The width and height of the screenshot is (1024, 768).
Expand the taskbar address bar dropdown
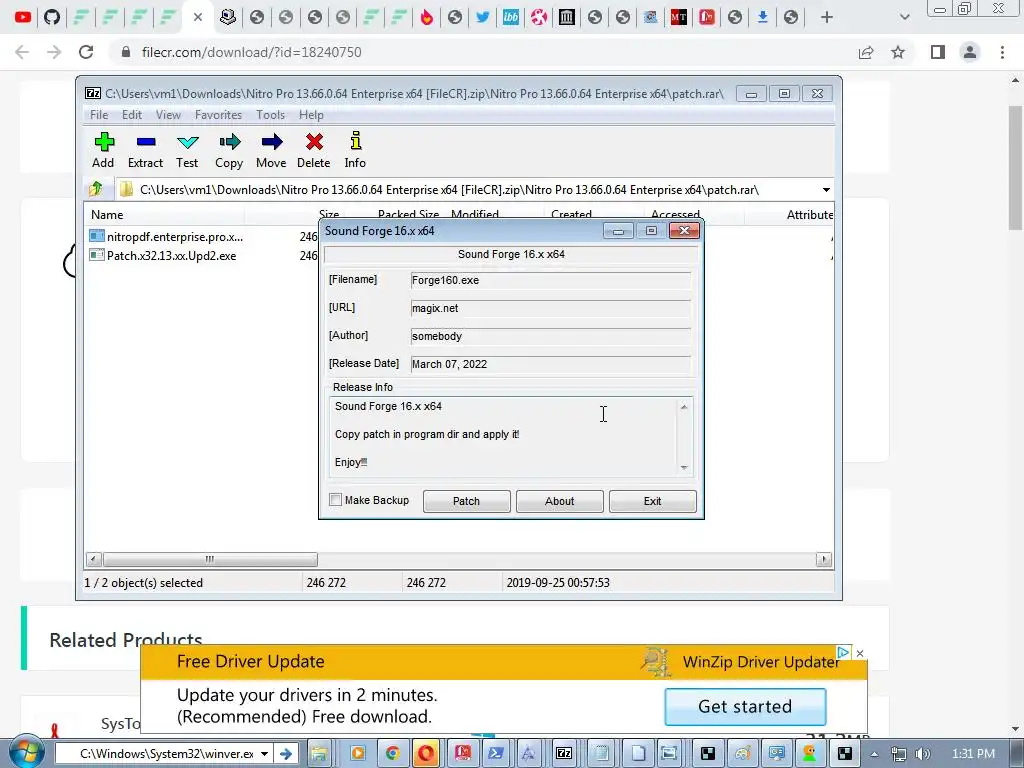click(264, 754)
